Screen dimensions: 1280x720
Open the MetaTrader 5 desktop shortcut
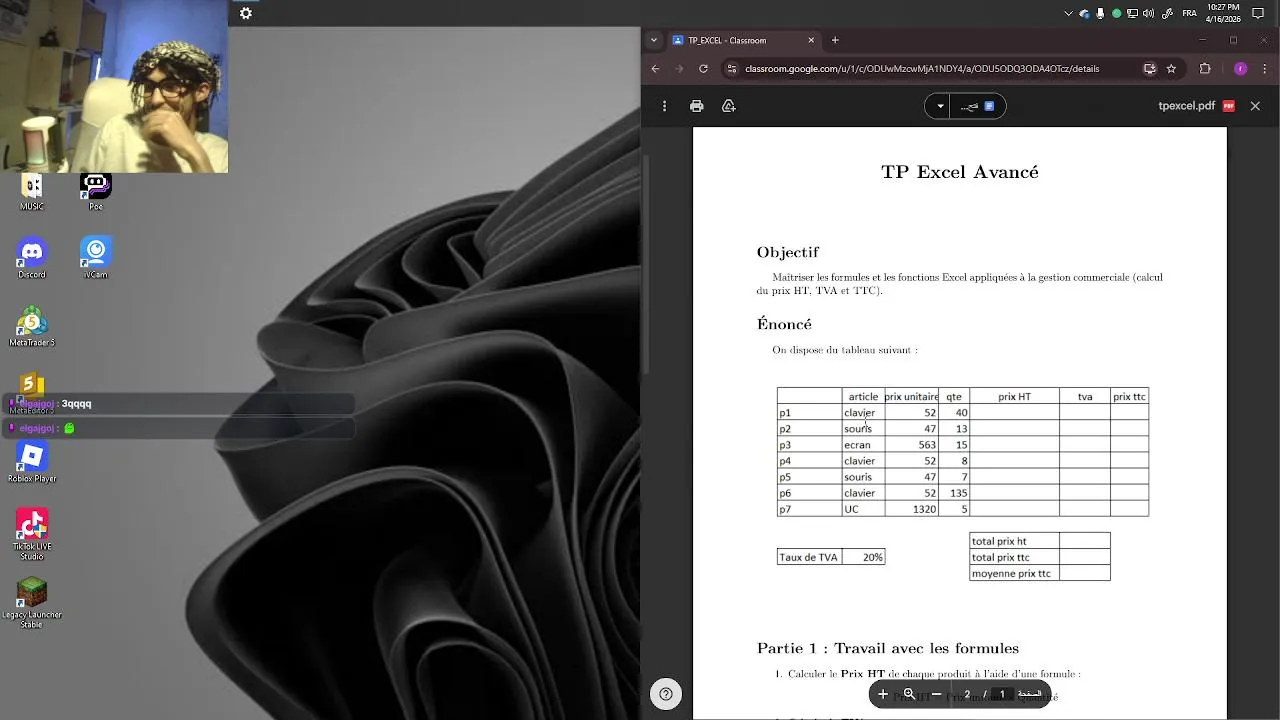pyautogui.click(x=32, y=326)
